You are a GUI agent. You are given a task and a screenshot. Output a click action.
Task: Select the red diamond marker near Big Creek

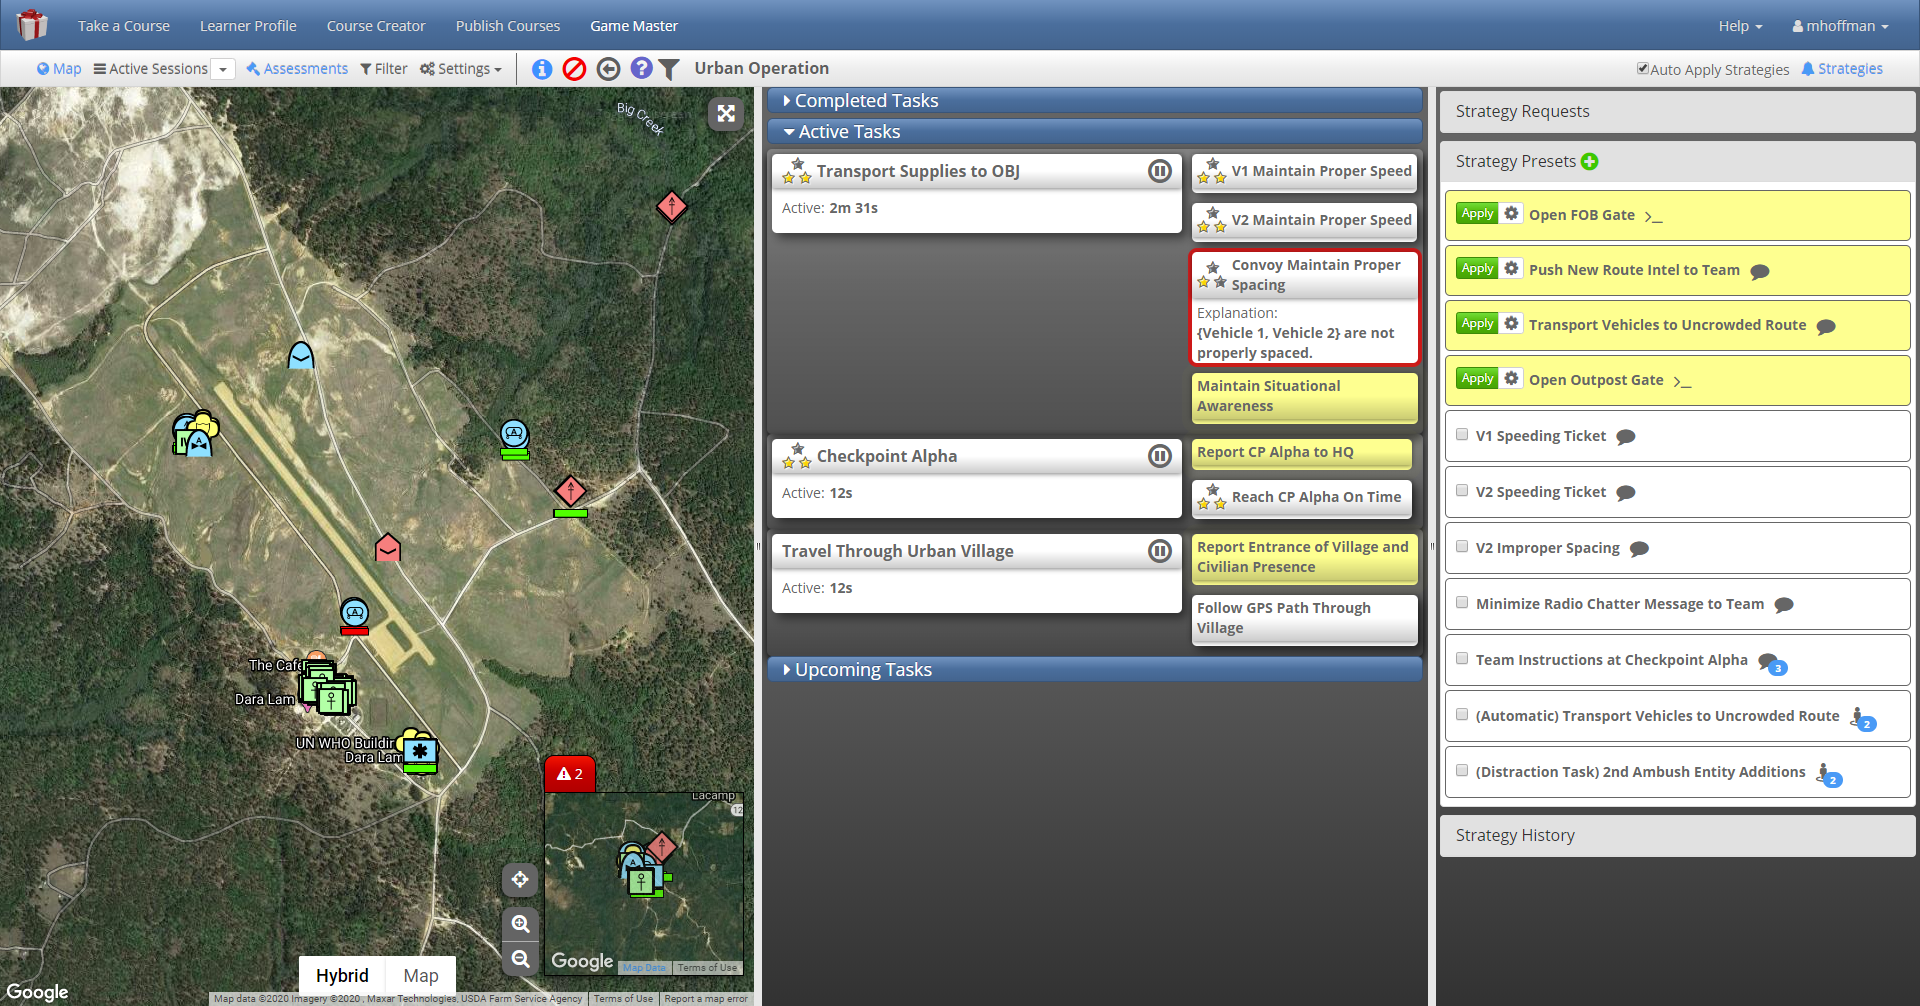672,206
